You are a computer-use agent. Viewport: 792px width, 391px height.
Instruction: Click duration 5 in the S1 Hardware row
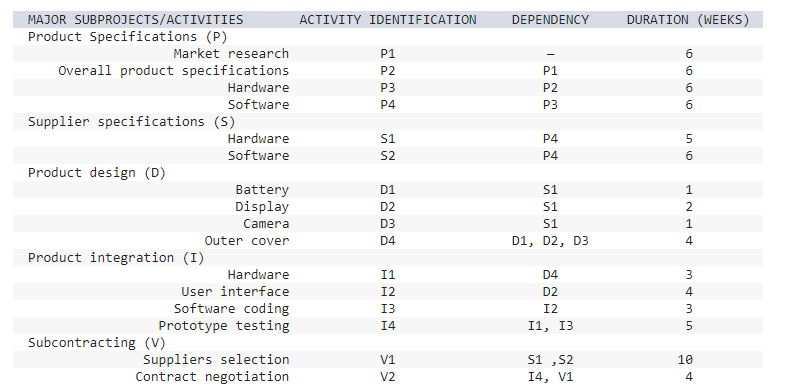[689, 138]
